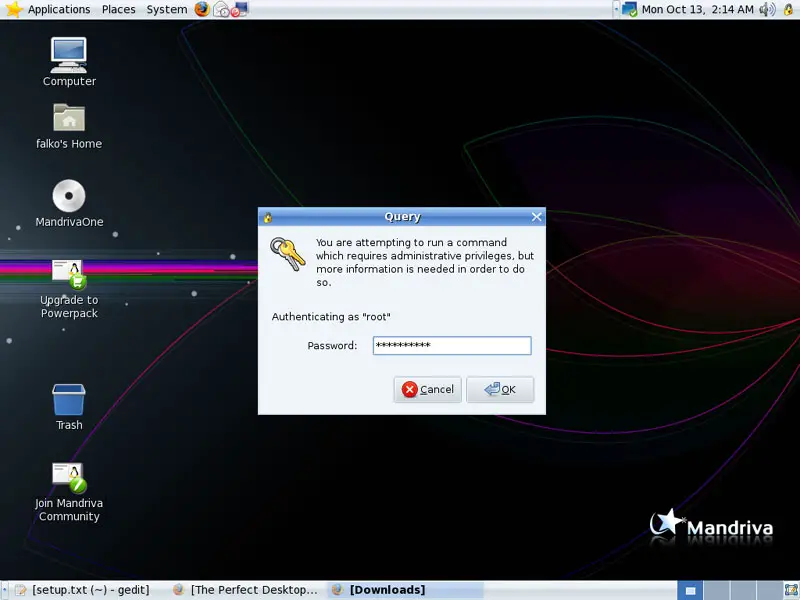800x600 pixels.
Task: Click the keys icon in the Query dialog
Action: point(287,254)
